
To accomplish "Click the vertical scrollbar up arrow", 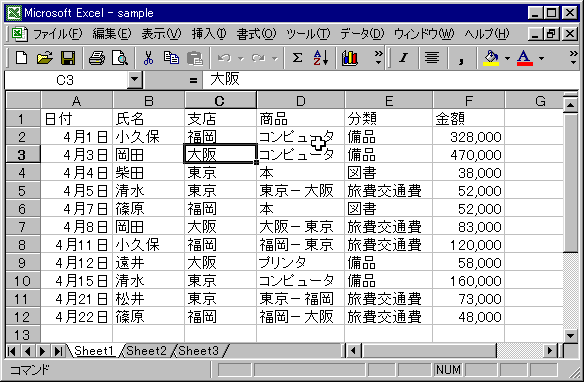I will click(571, 105).
